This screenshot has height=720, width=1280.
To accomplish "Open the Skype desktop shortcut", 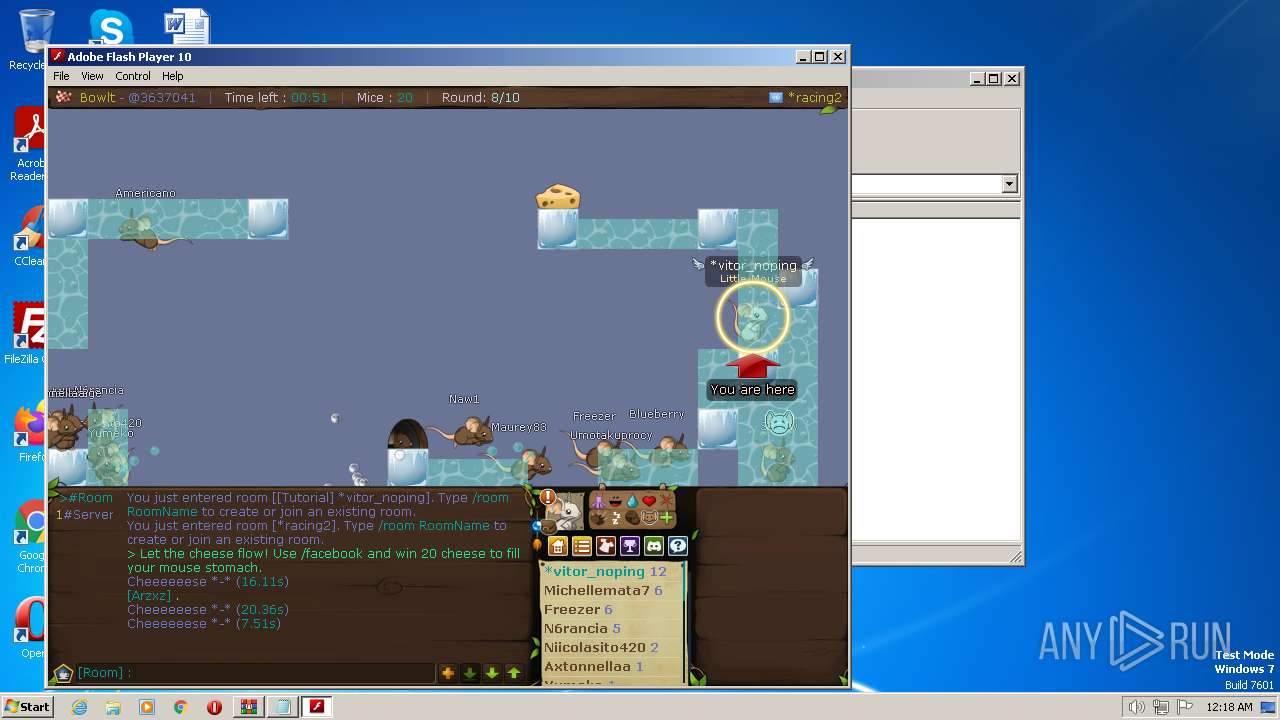I will coord(111,27).
